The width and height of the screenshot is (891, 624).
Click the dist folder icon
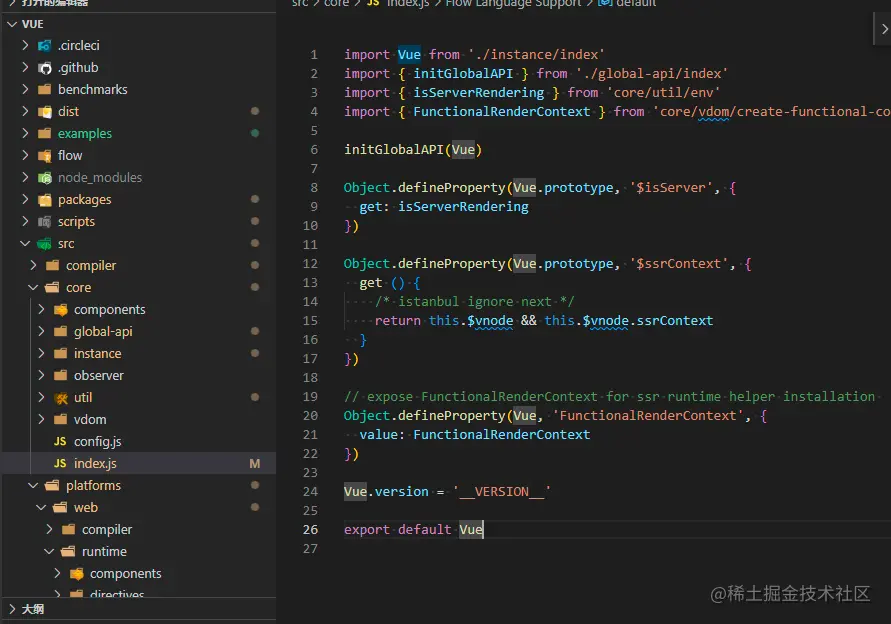tap(44, 112)
